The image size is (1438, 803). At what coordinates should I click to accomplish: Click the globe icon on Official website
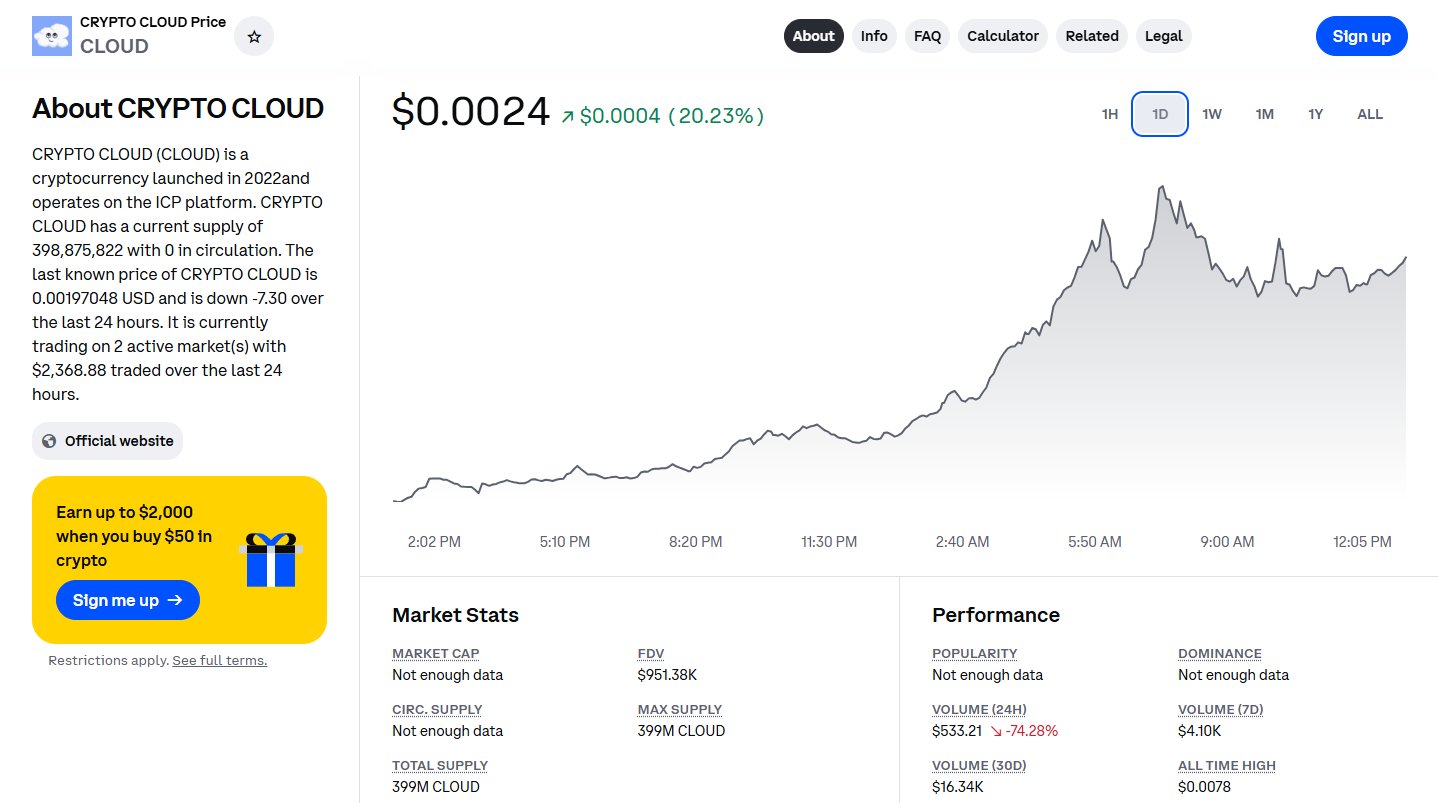click(x=49, y=441)
